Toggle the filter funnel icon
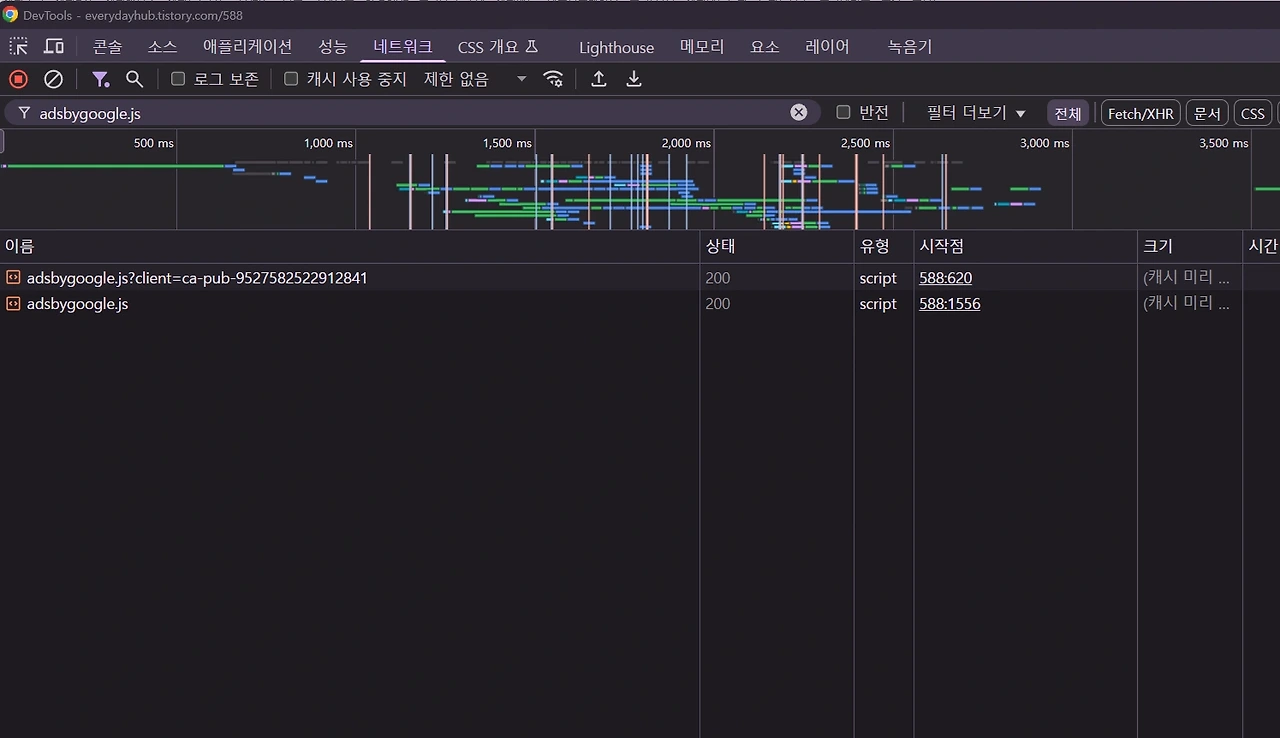This screenshot has width=1280, height=738. (x=100, y=79)
